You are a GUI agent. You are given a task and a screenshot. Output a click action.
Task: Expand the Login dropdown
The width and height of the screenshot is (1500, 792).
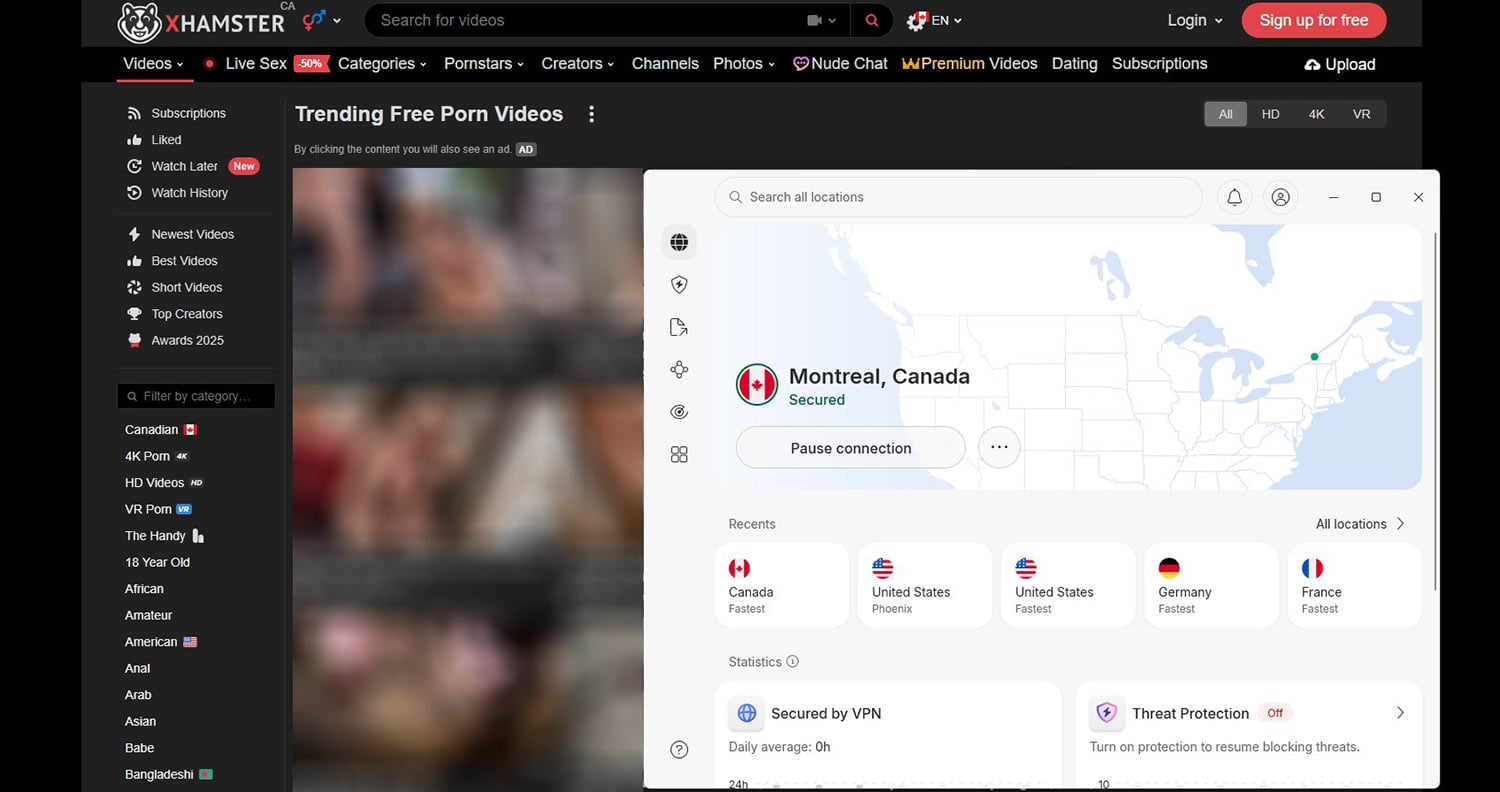point(1195,20)
